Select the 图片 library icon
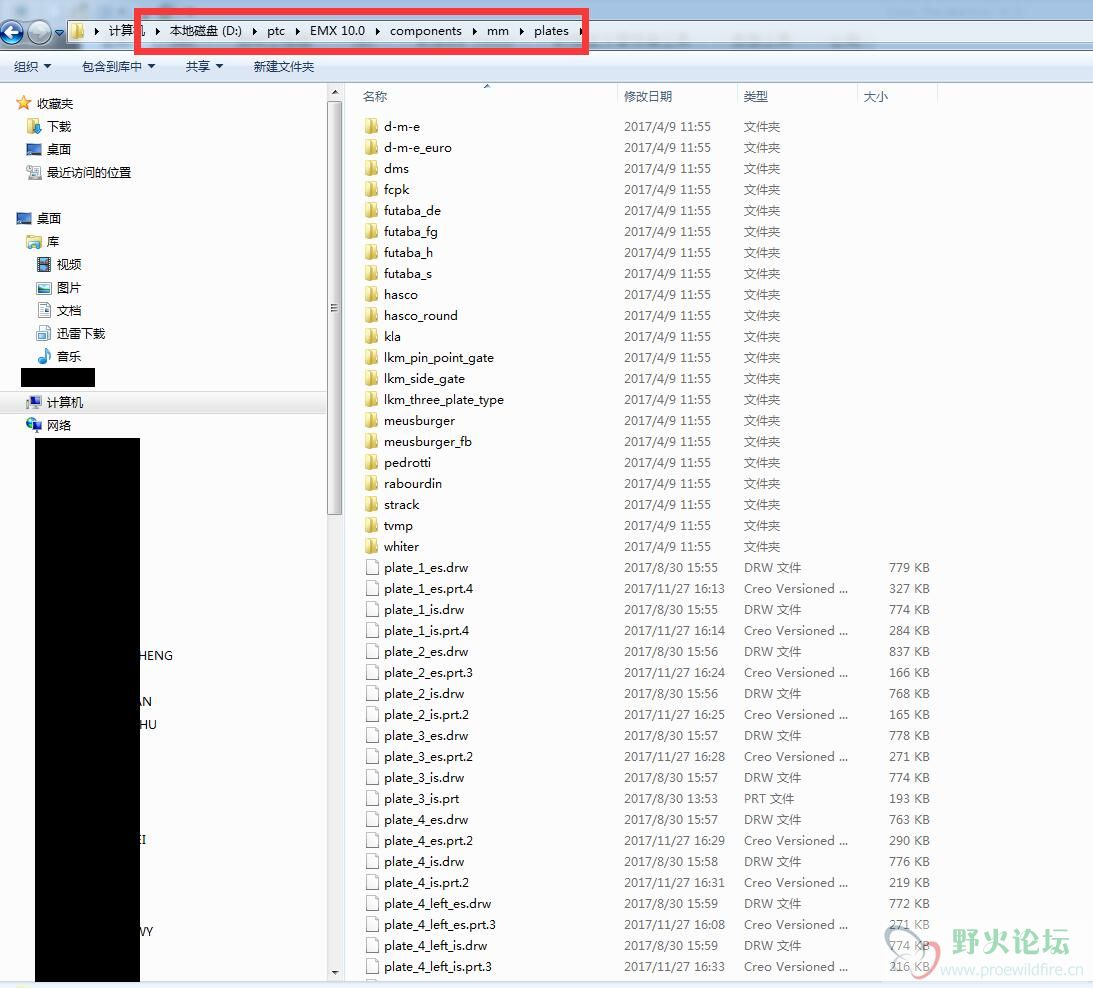Viewport: 1093px width, 988px height. click(44, 287)
